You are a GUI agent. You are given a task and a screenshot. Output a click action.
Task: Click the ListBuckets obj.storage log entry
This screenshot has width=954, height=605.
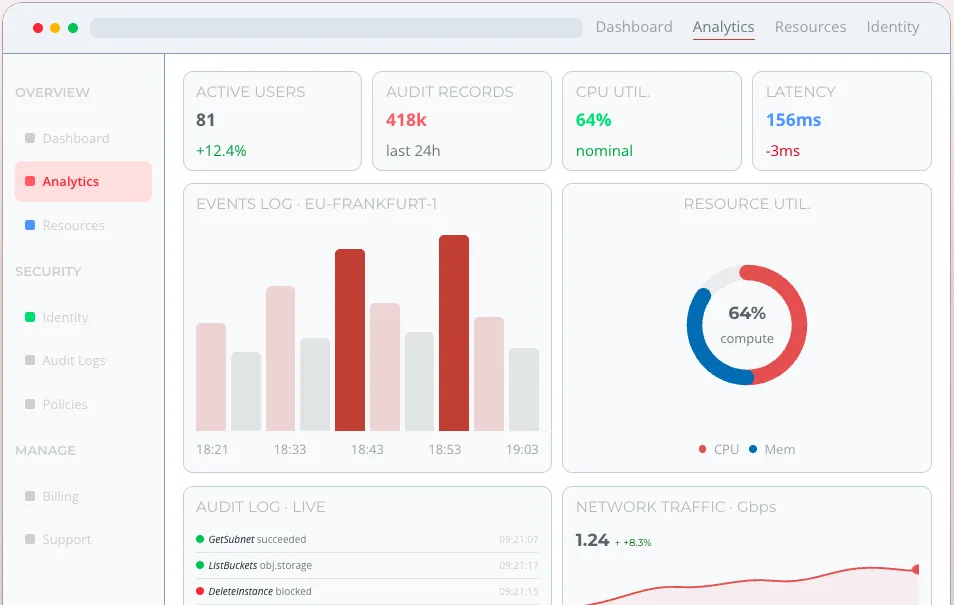(367, 565)
